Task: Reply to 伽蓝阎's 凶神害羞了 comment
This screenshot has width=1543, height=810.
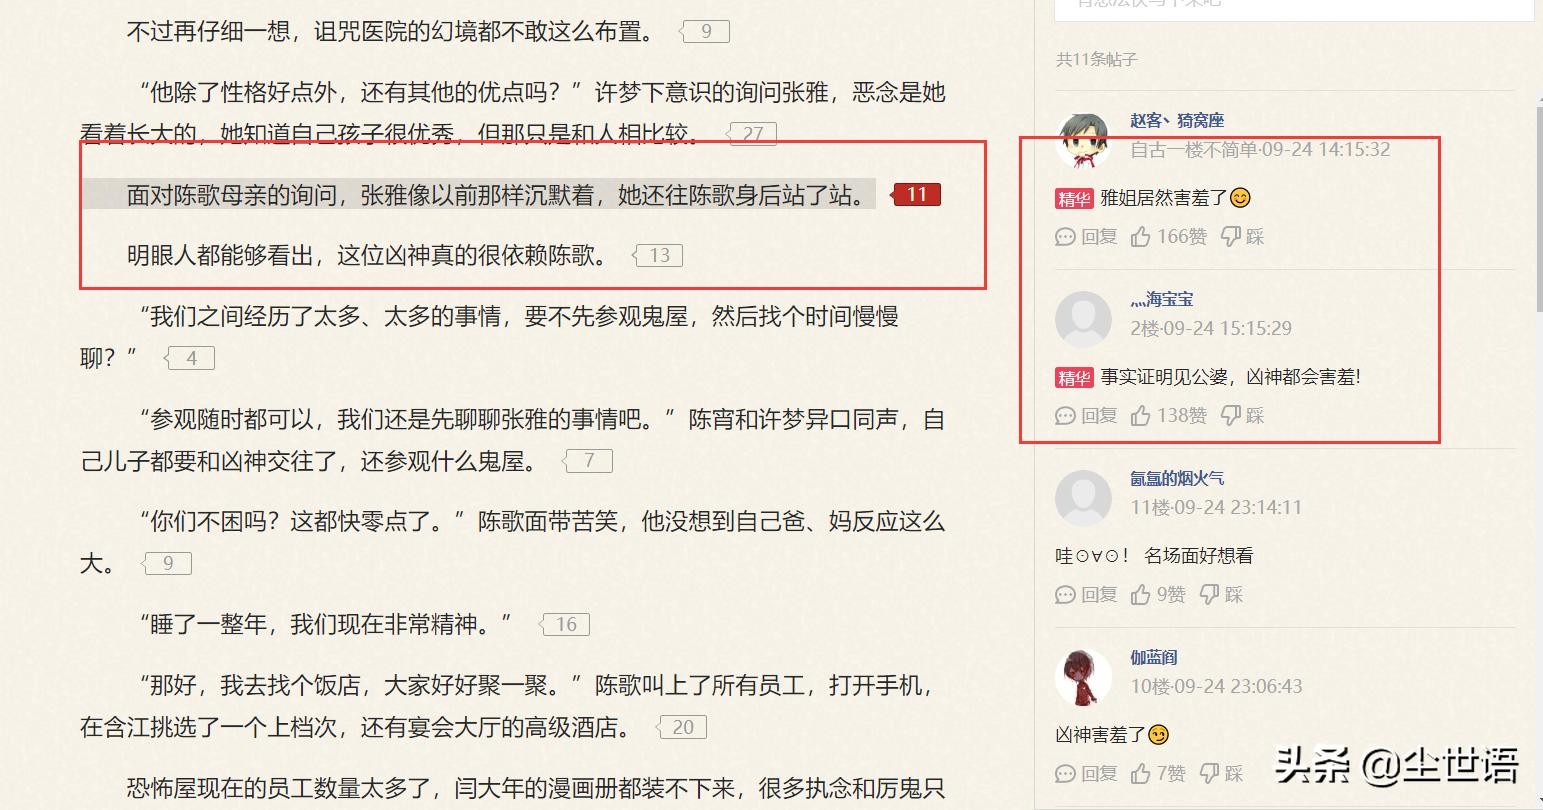Action: [1086, 773]
